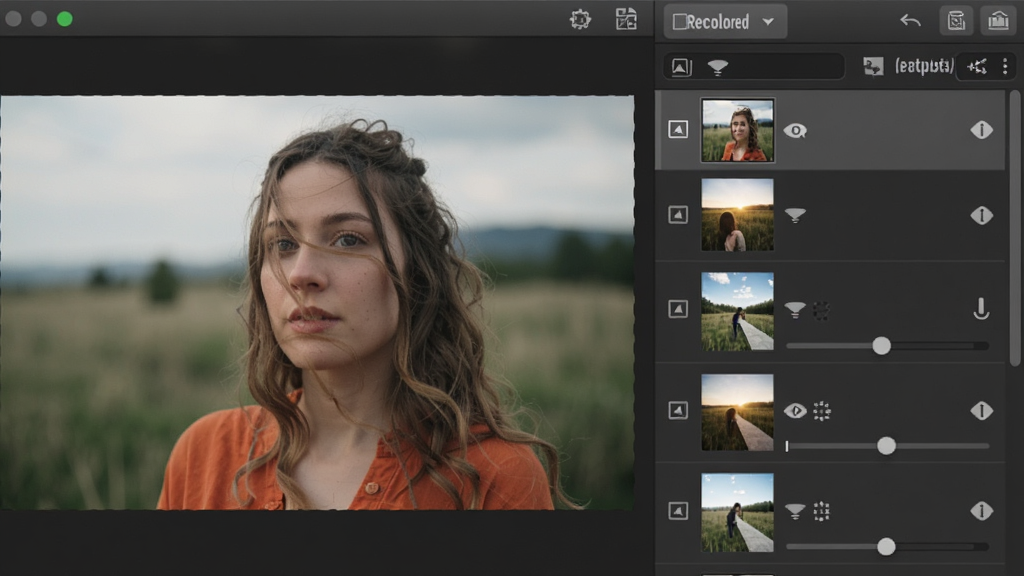Screen dimensions: 1024x576
Task: Select the bottom boardwalk layer thumbnail
Action: coord(737,513)
